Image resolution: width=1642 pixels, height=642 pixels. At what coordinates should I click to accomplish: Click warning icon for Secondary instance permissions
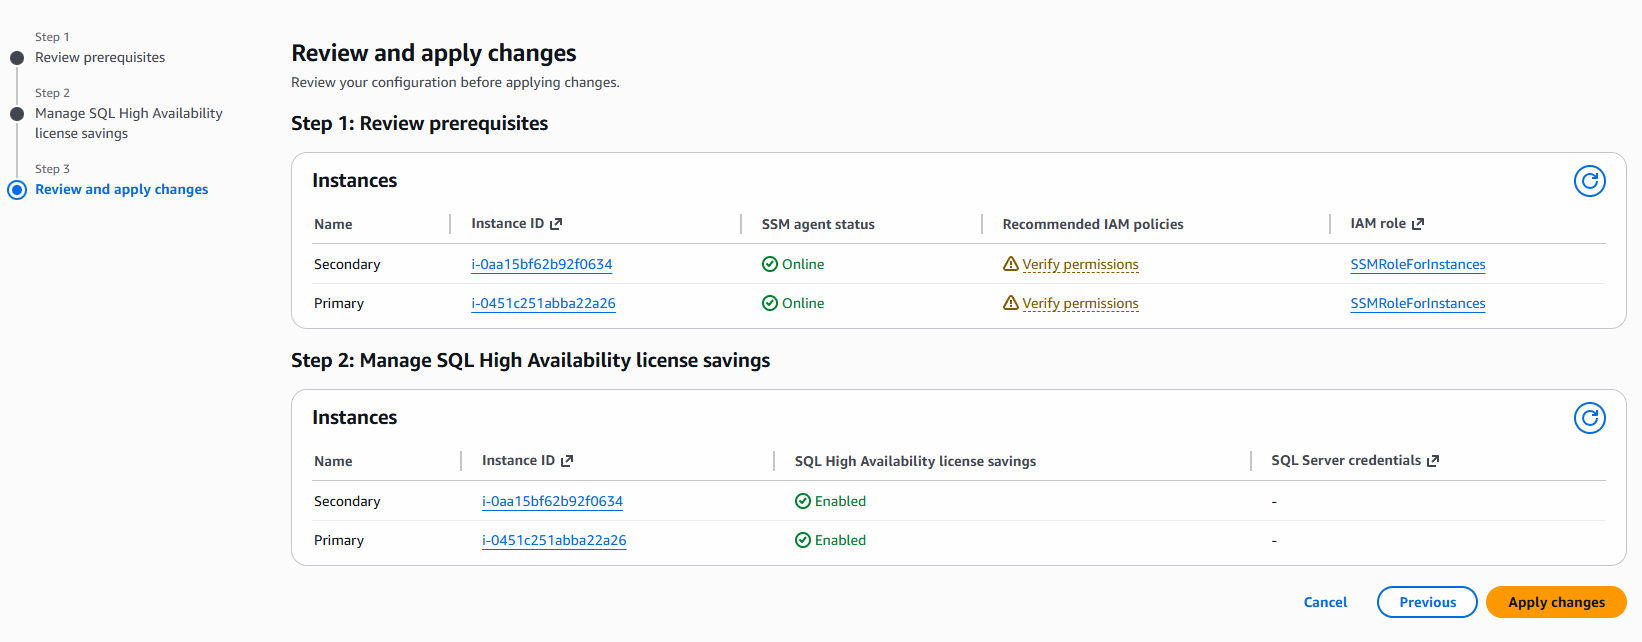[x=1010, y=264]
